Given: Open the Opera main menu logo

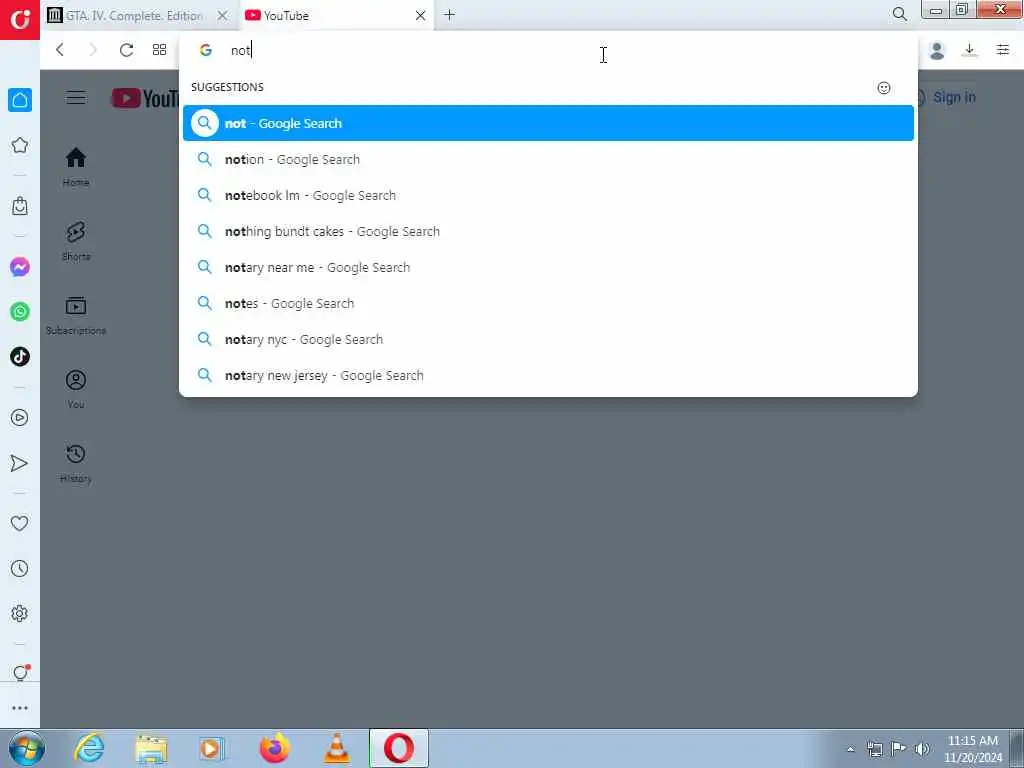Looking at the screenshot, I should tap(20, 19).
